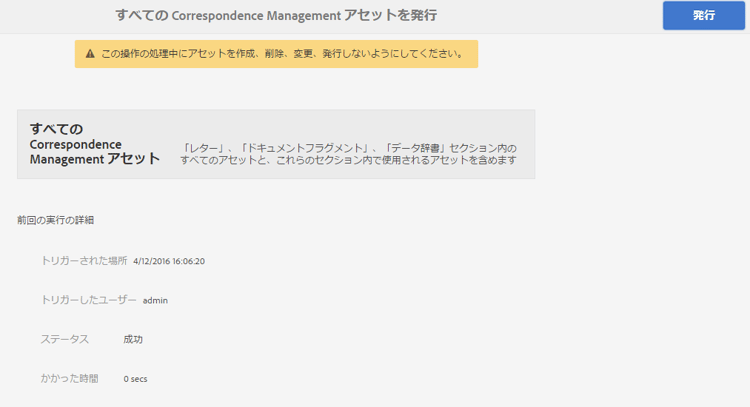
Task: Select the admin user value
Action: coord(155,300)
